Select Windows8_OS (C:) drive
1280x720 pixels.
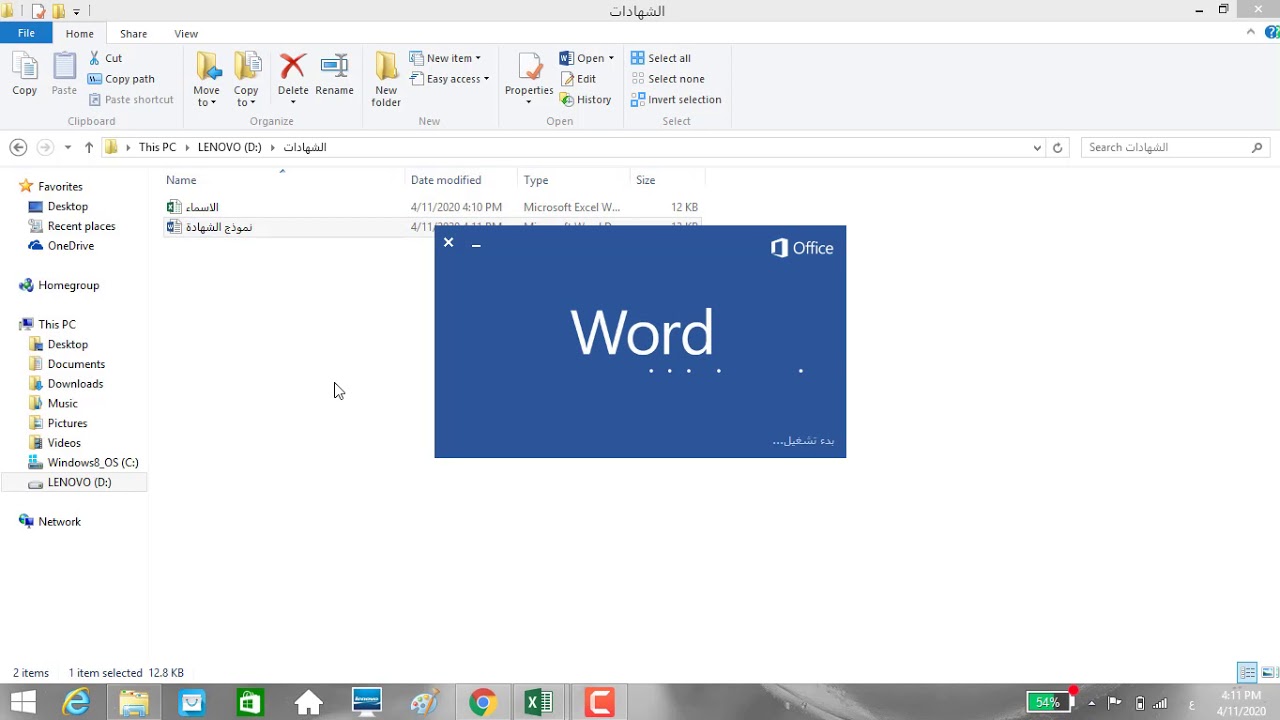[93, 462]
